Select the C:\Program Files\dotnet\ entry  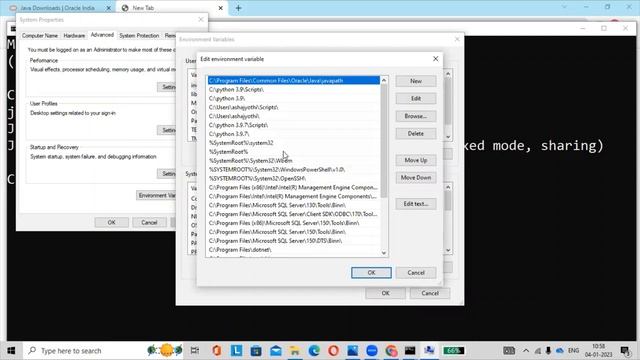(x=293, y=250)
